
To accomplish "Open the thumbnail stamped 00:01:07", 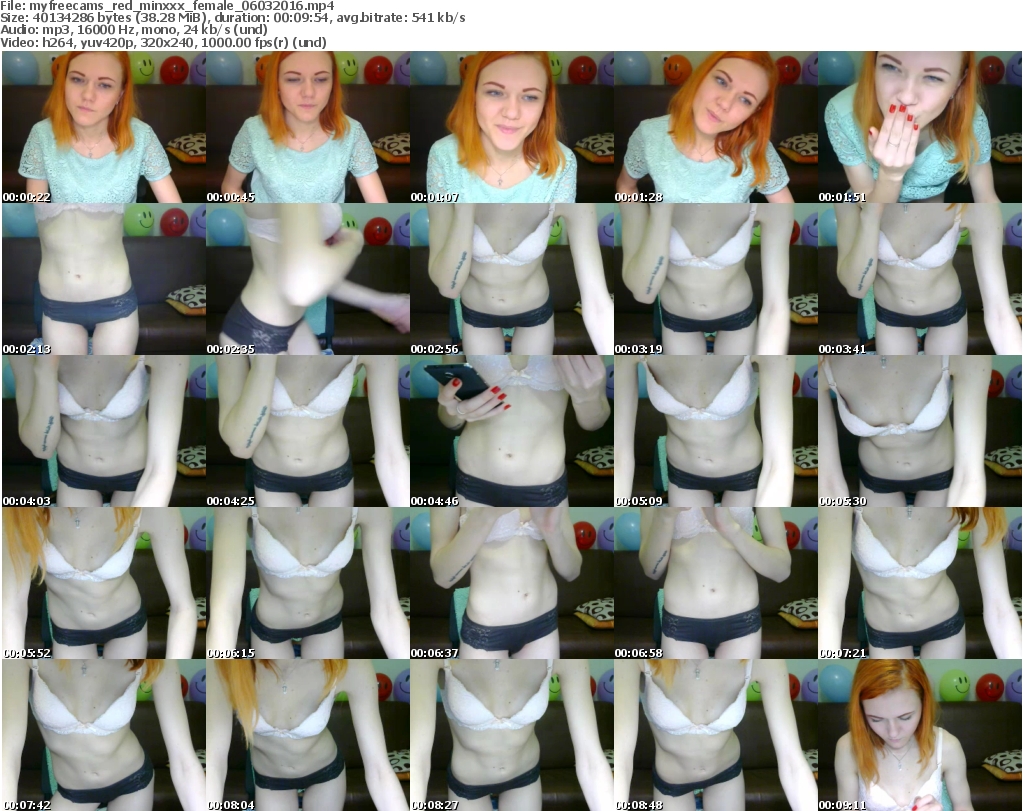I will pyautogui.click(x=511, y=127).
